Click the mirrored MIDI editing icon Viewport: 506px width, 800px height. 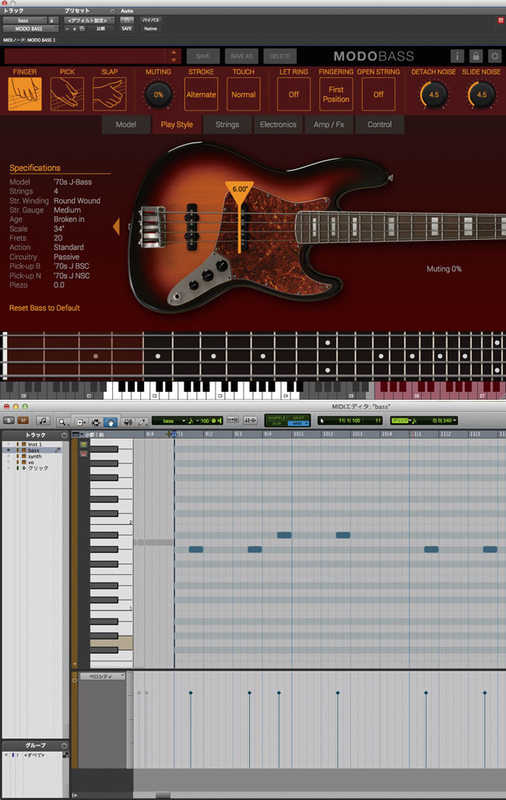click(x=250, y=420)
